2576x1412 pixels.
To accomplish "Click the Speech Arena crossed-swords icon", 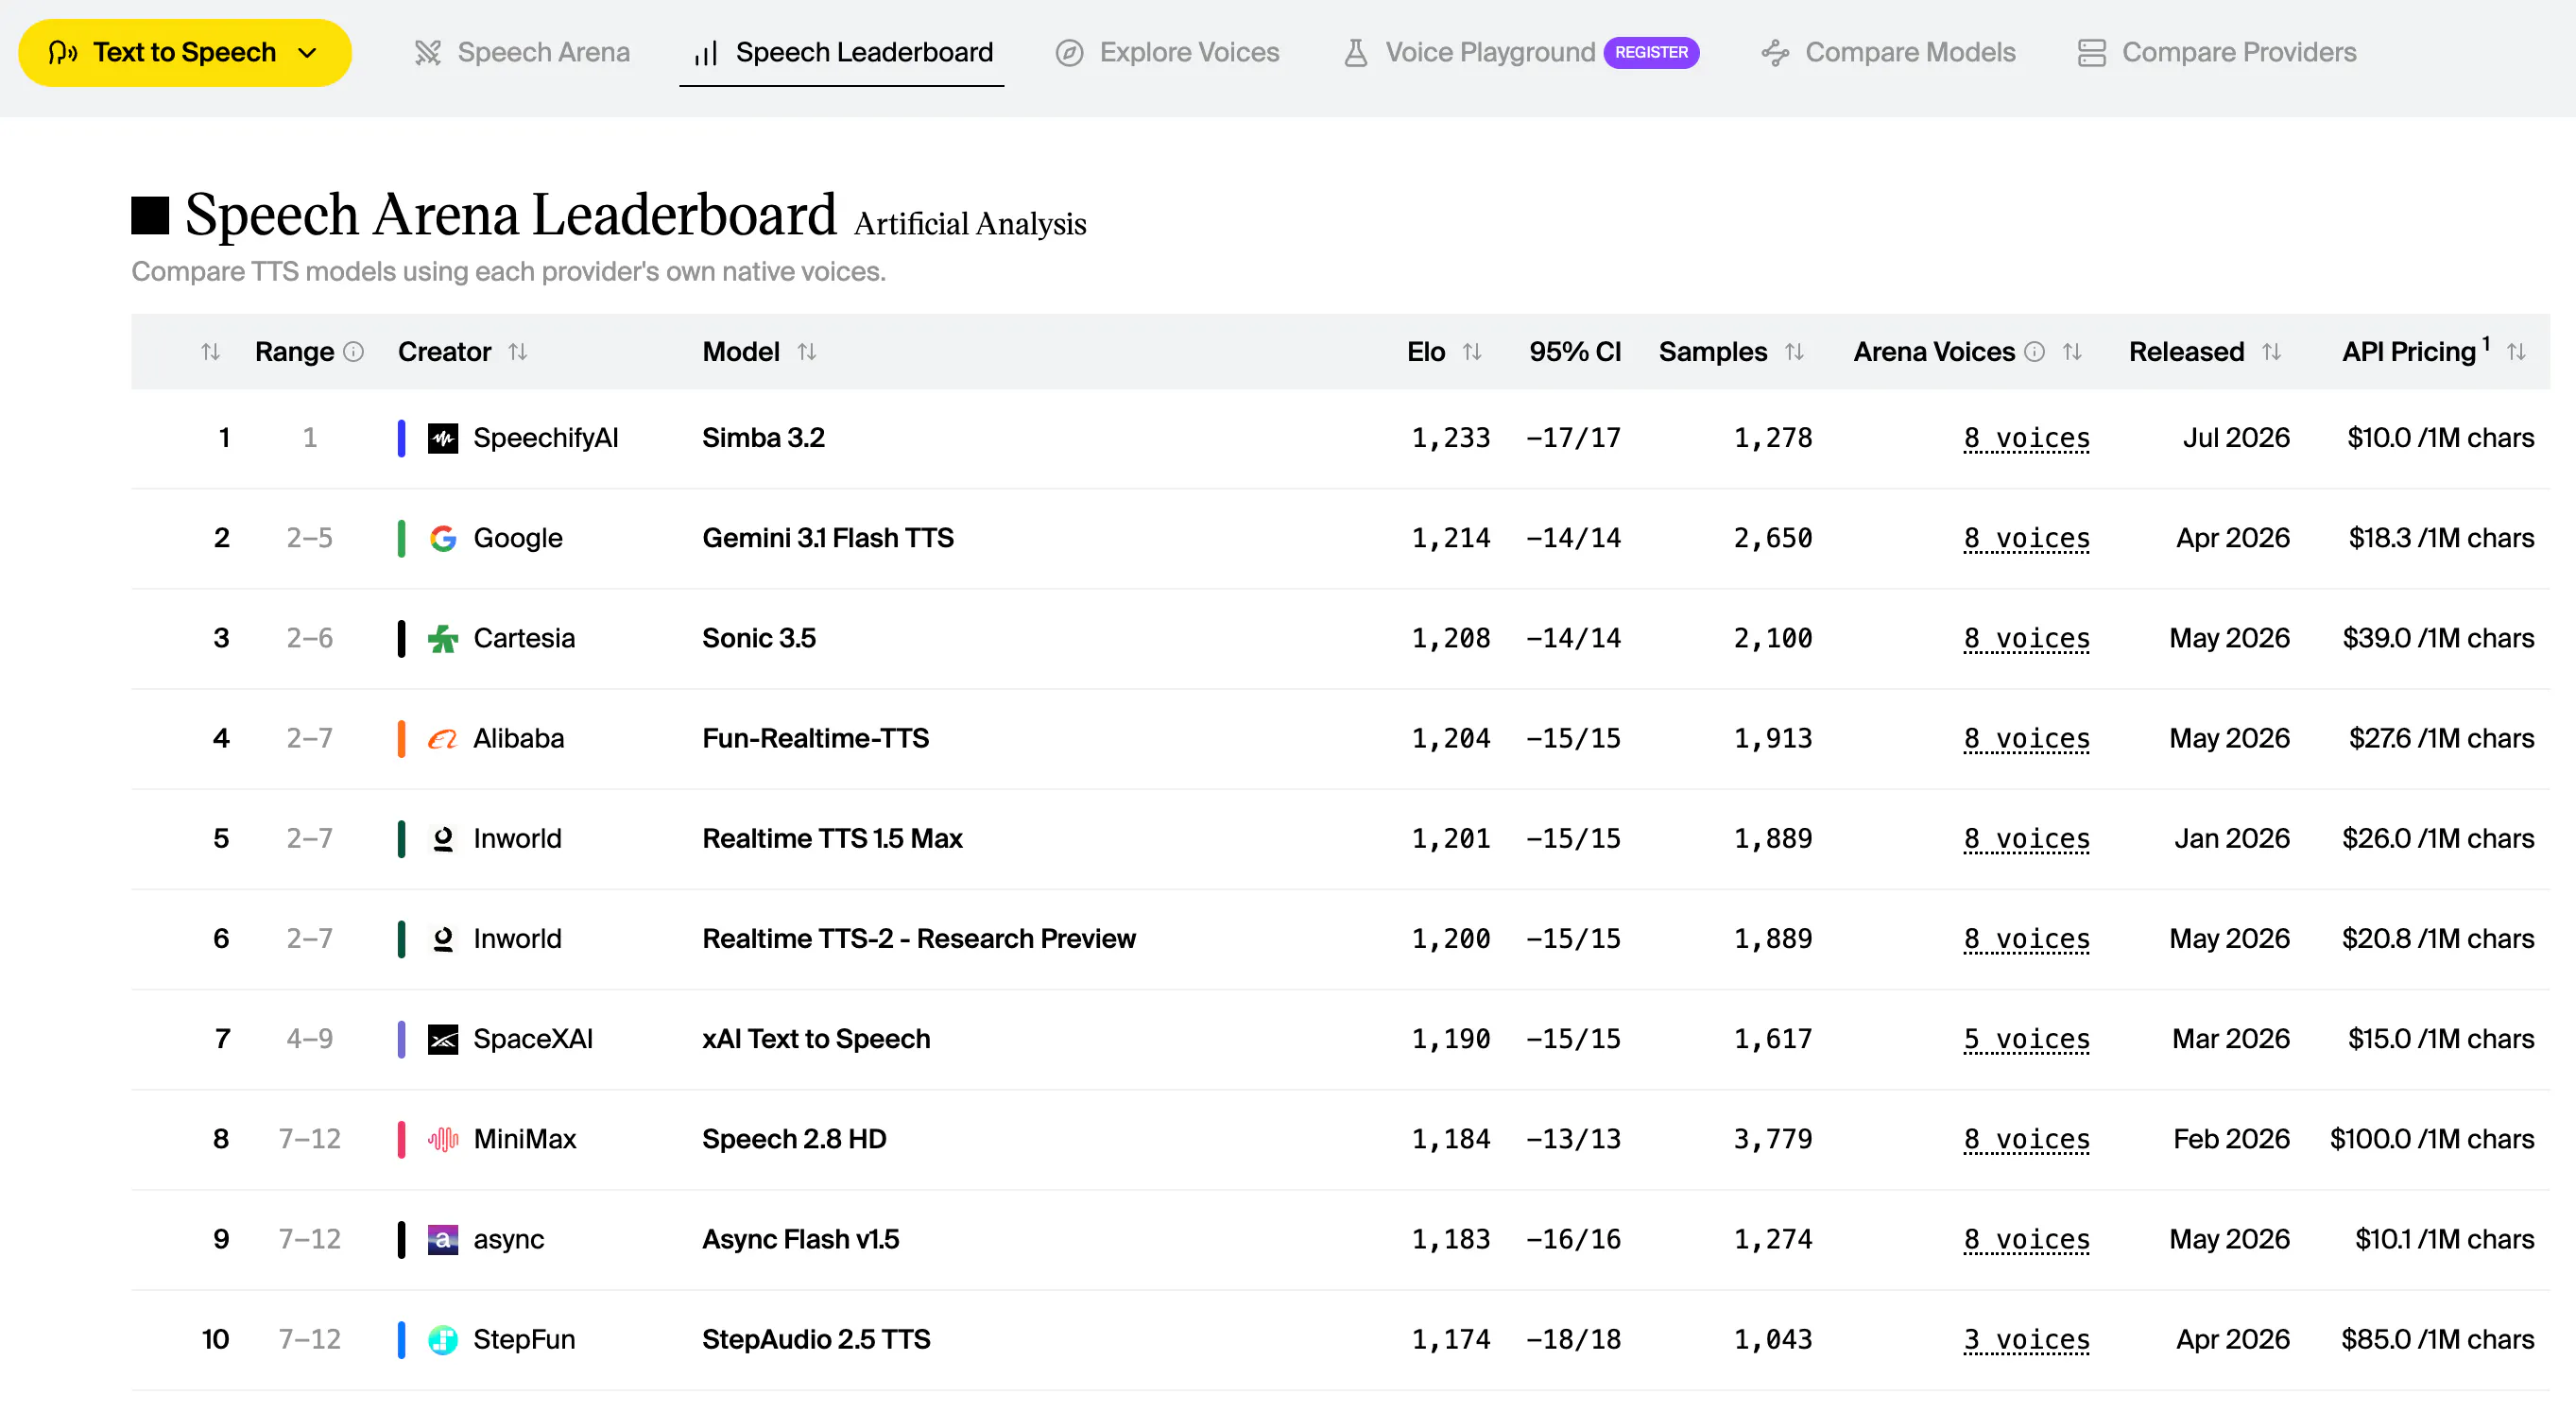I will tap(428, 52).
